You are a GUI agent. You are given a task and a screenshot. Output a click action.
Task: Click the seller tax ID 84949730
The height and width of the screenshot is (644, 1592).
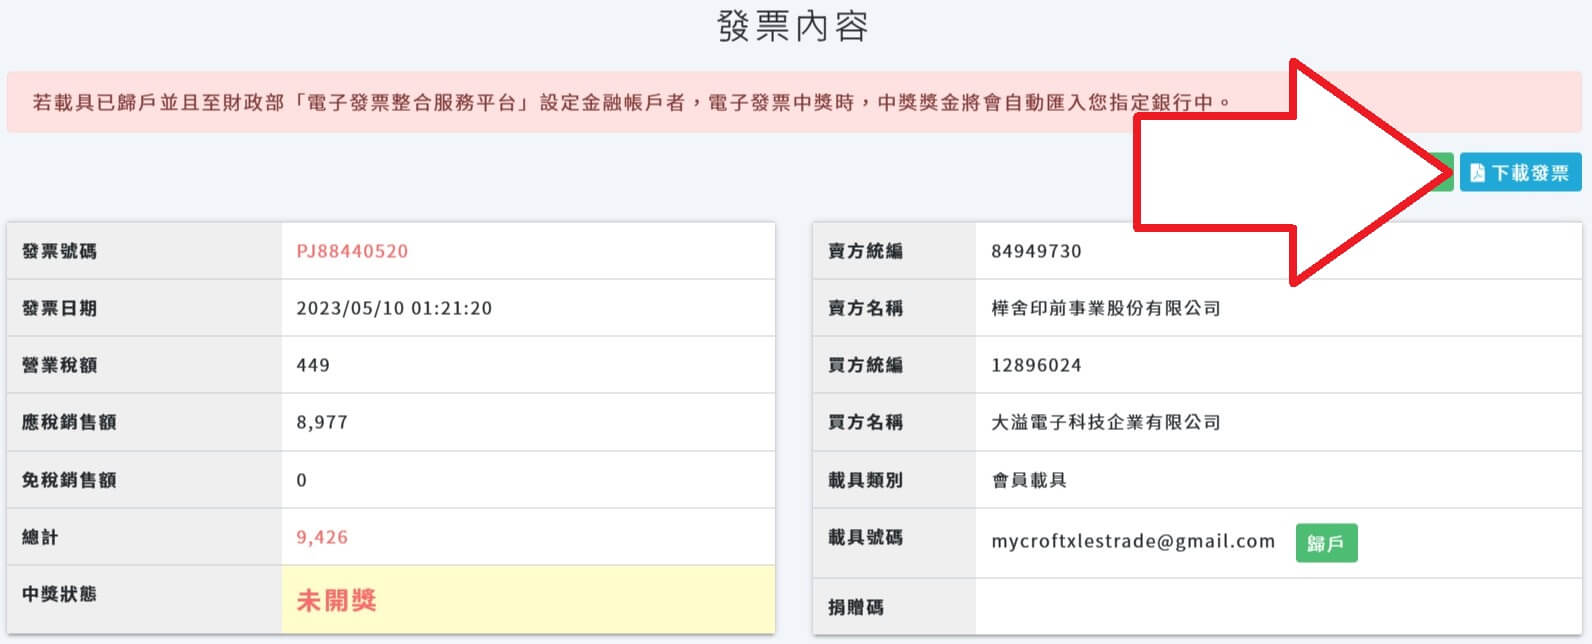1036,251
